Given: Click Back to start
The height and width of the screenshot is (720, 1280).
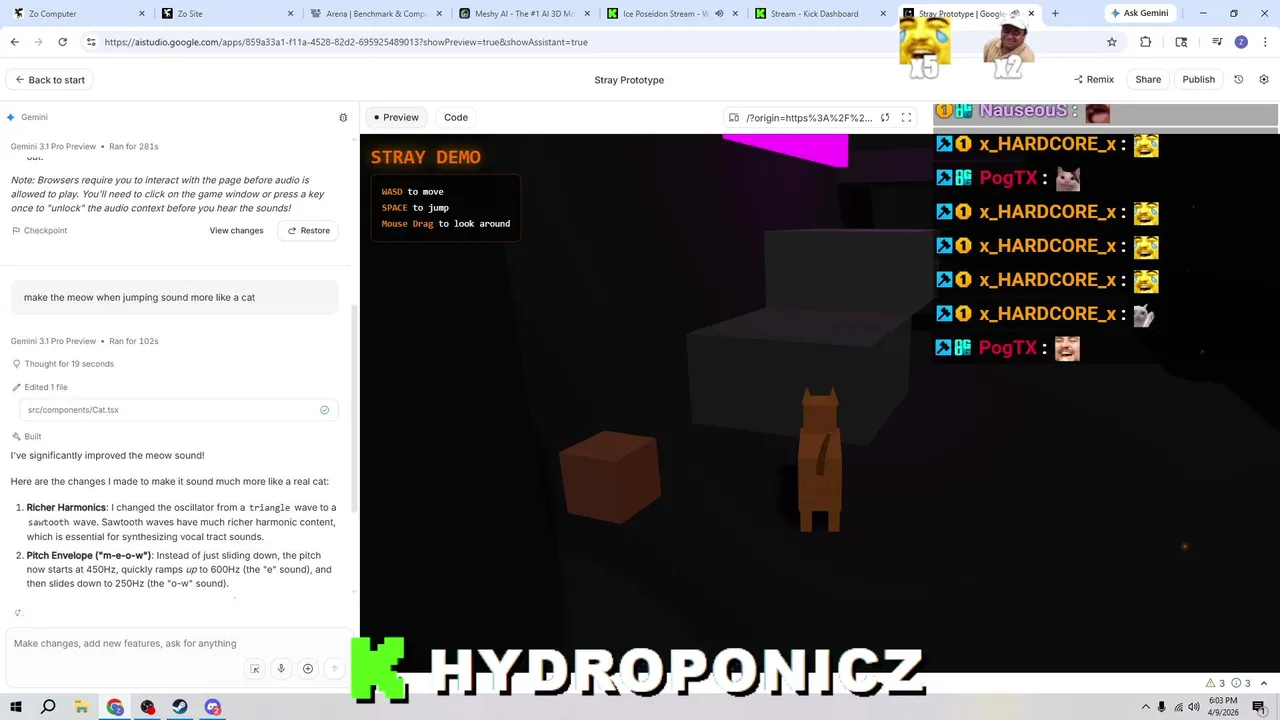Looking at the screenshot, I should [x=50, y=80].
